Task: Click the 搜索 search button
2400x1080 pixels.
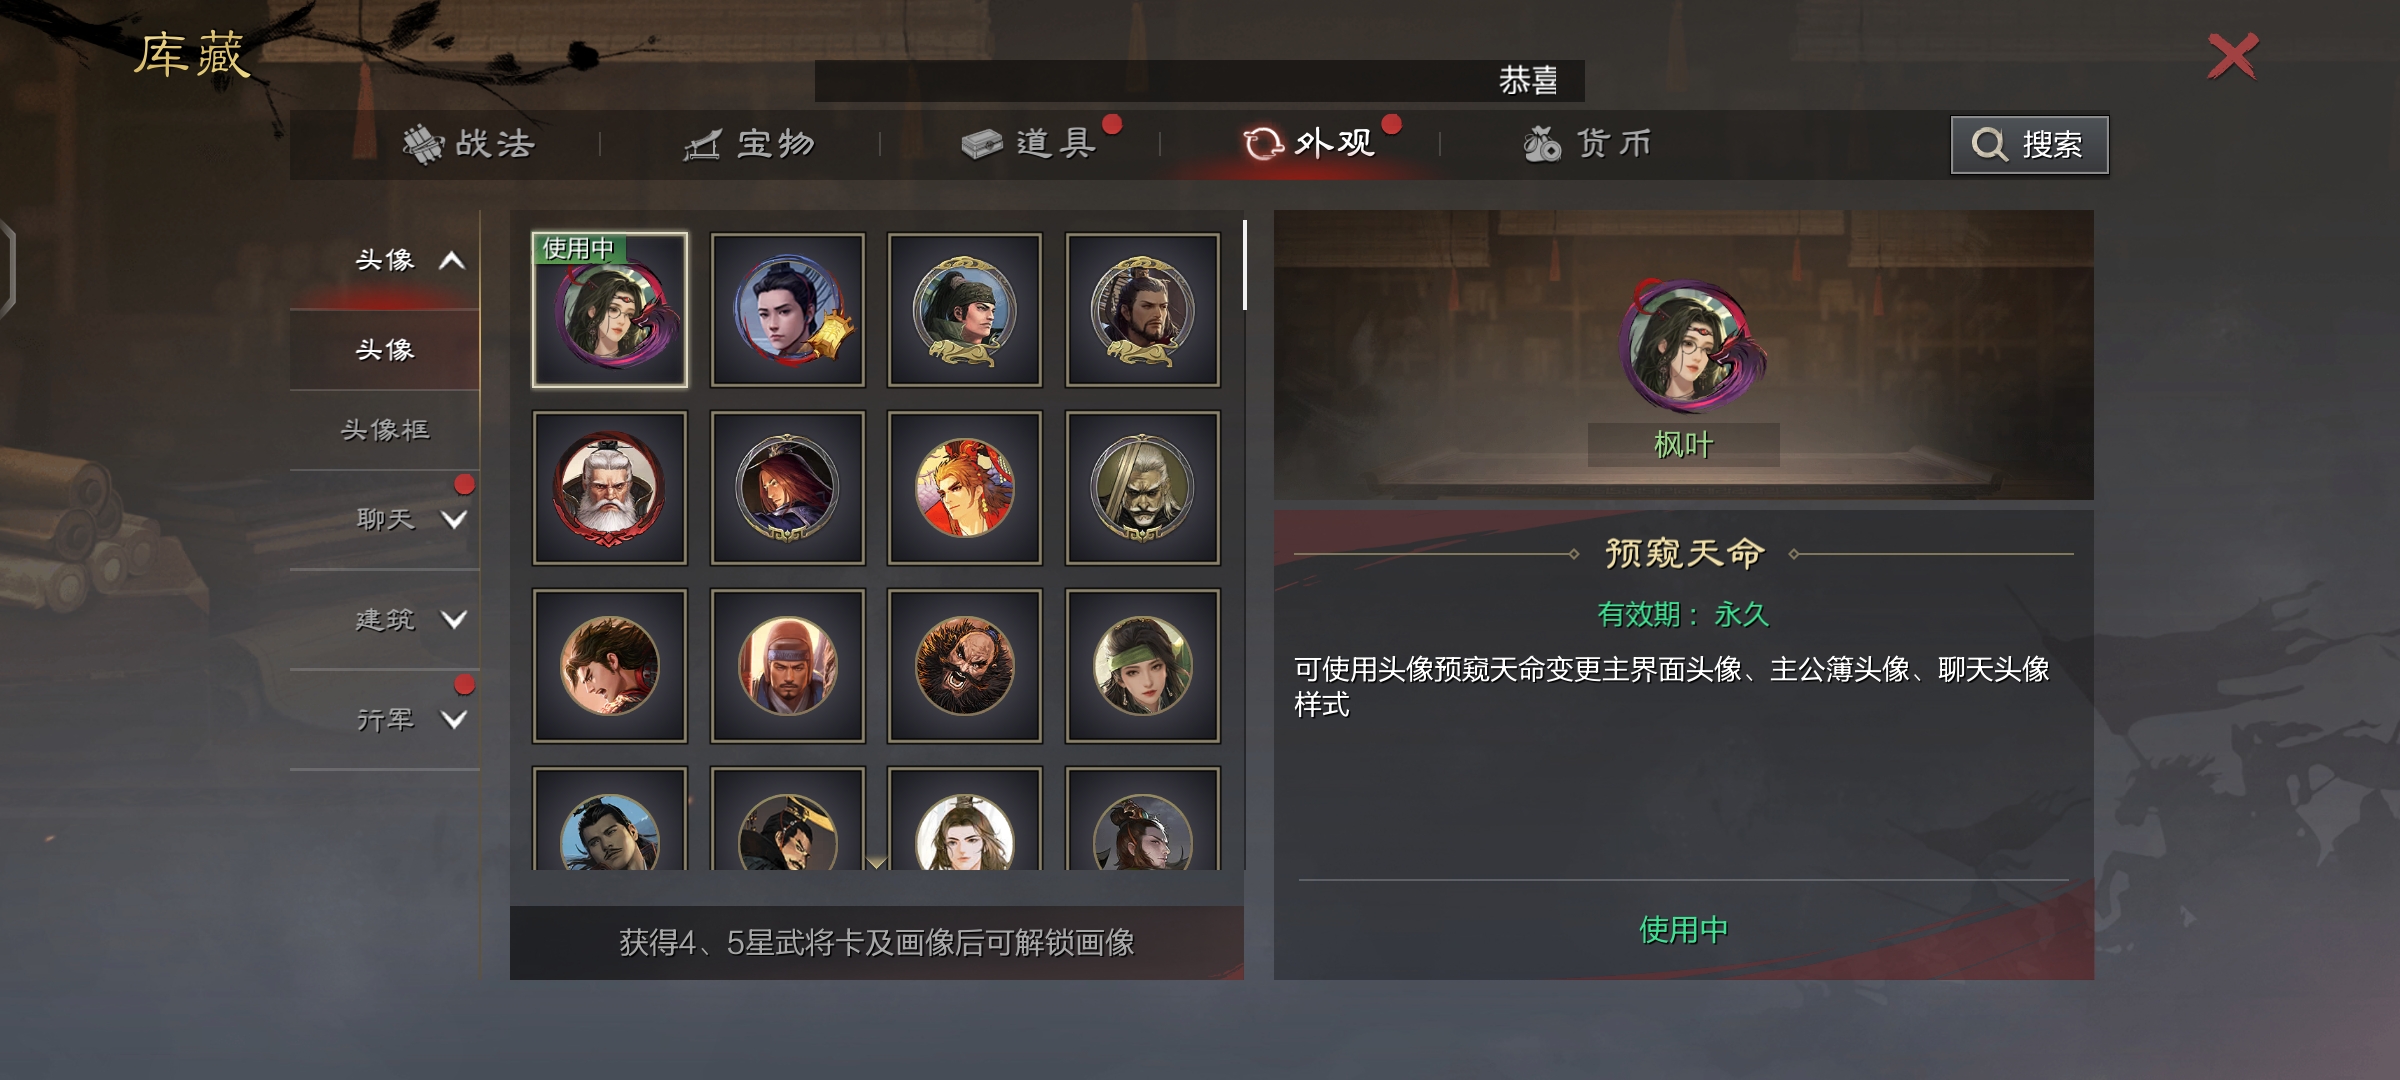Action: [2030, 145]
